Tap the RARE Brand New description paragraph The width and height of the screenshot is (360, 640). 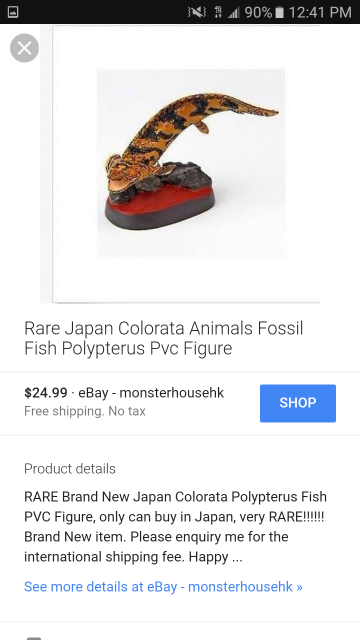(x=176, y=527)
